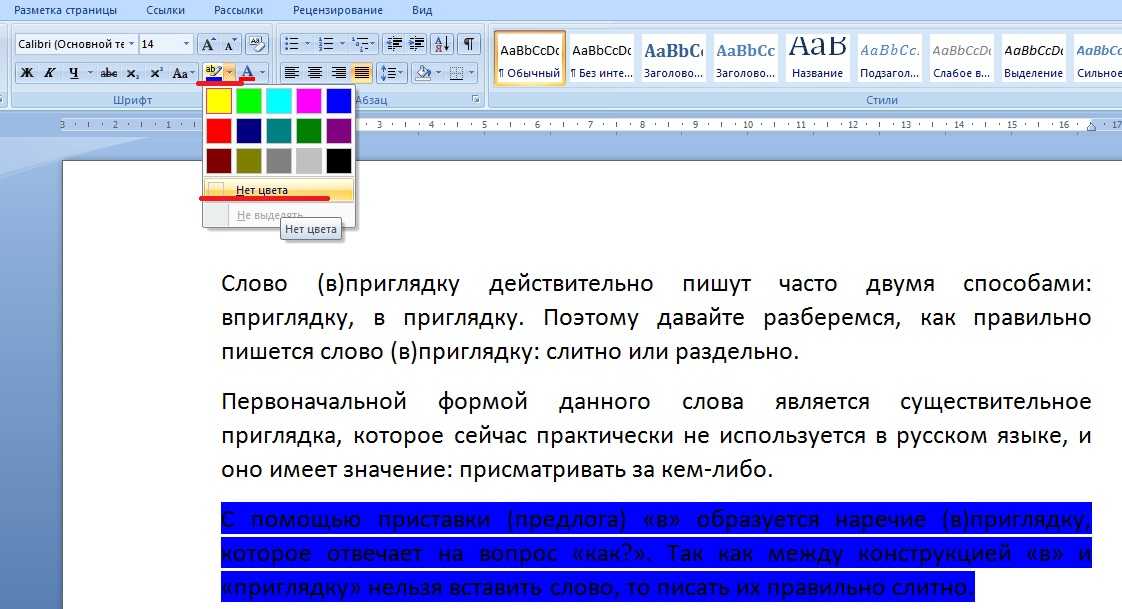Viewport: 1122px width, 609px height.
Task: Open the font color dropdown arrow
Action: click(263, 73)
